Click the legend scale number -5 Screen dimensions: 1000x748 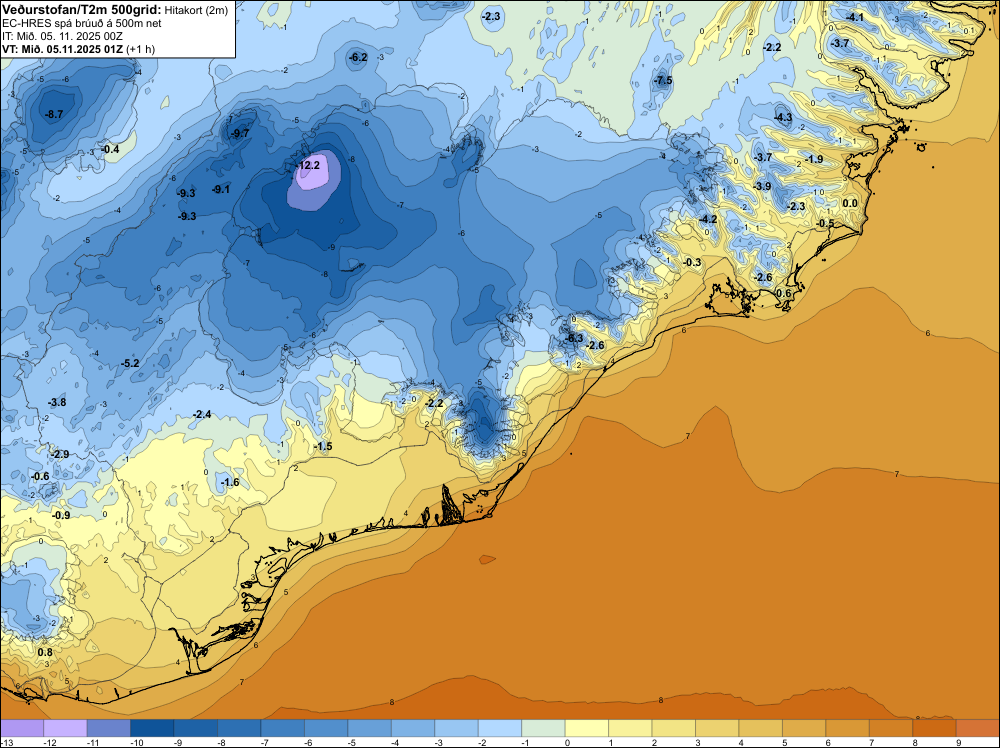tap(351, 743)
